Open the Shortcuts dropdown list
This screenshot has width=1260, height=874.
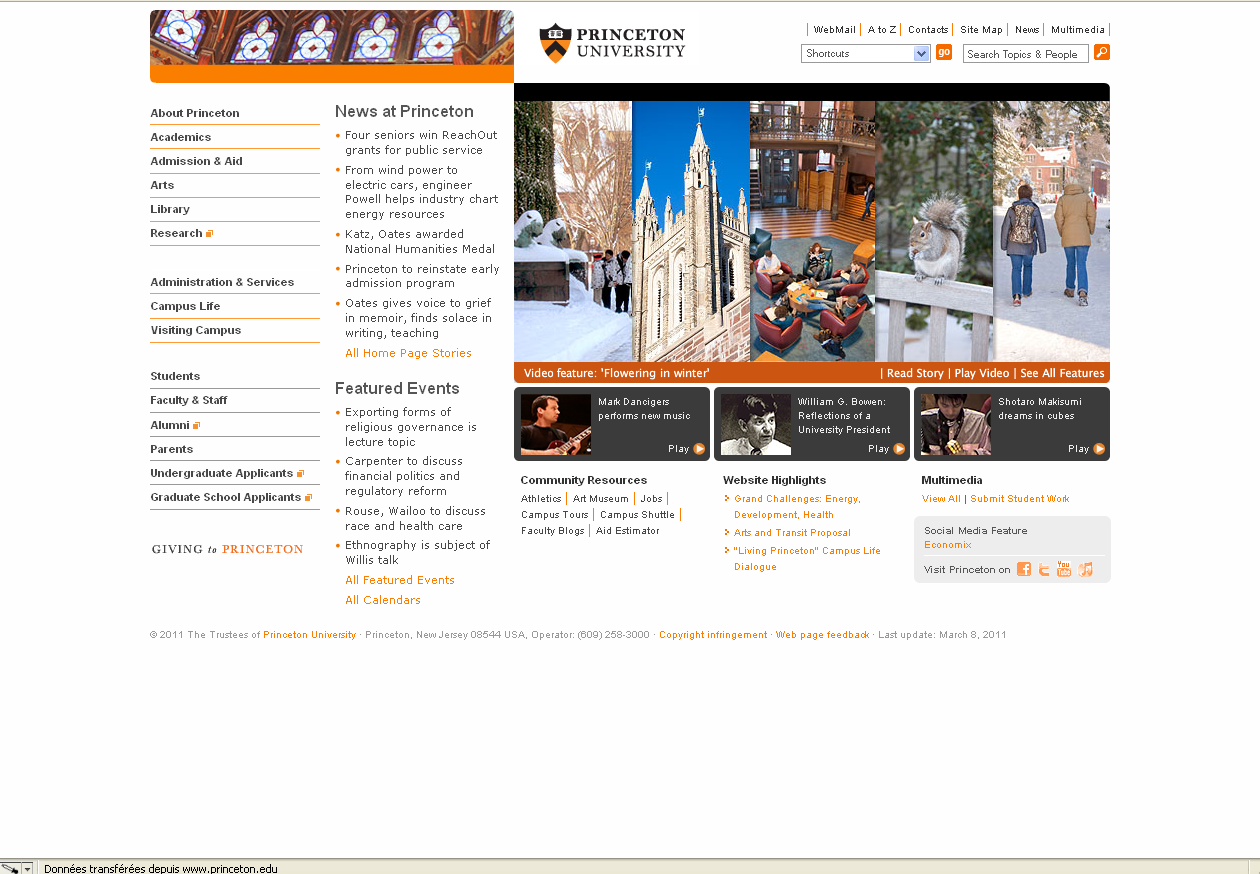[866, 54]
